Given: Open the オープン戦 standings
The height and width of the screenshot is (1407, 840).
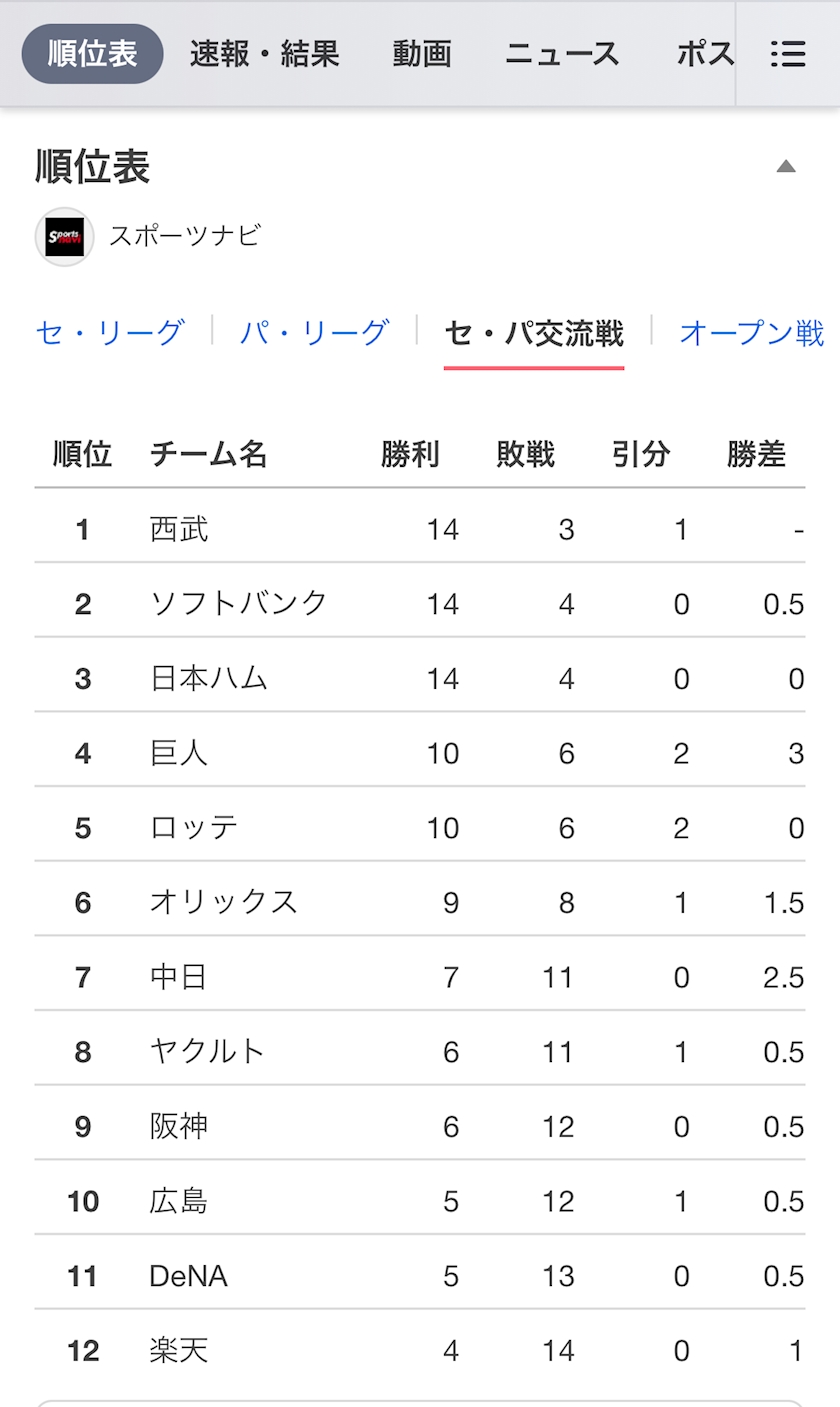Looking at the screenshot, I should point(752,332).
